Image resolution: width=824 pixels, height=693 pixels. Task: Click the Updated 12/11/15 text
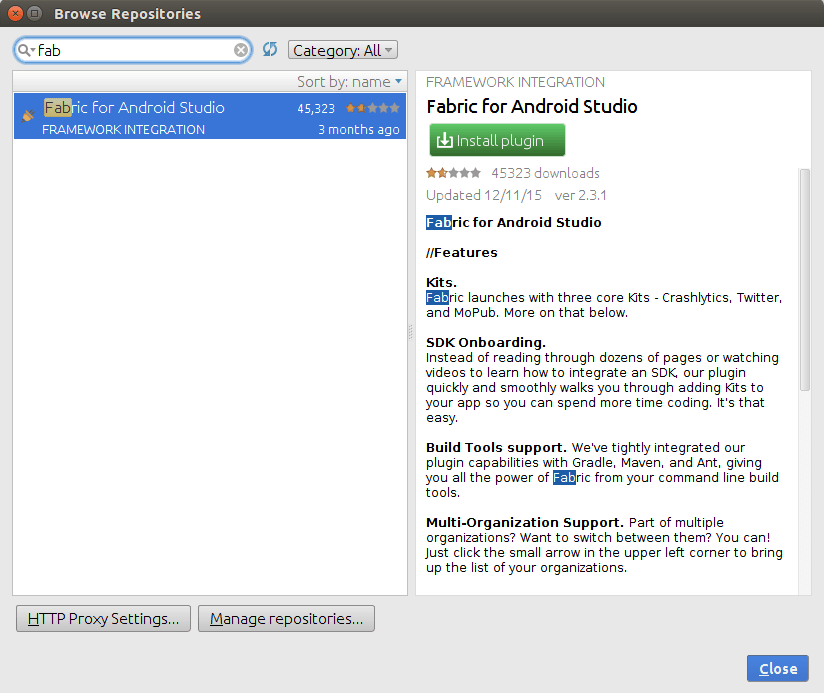point(484,195)
